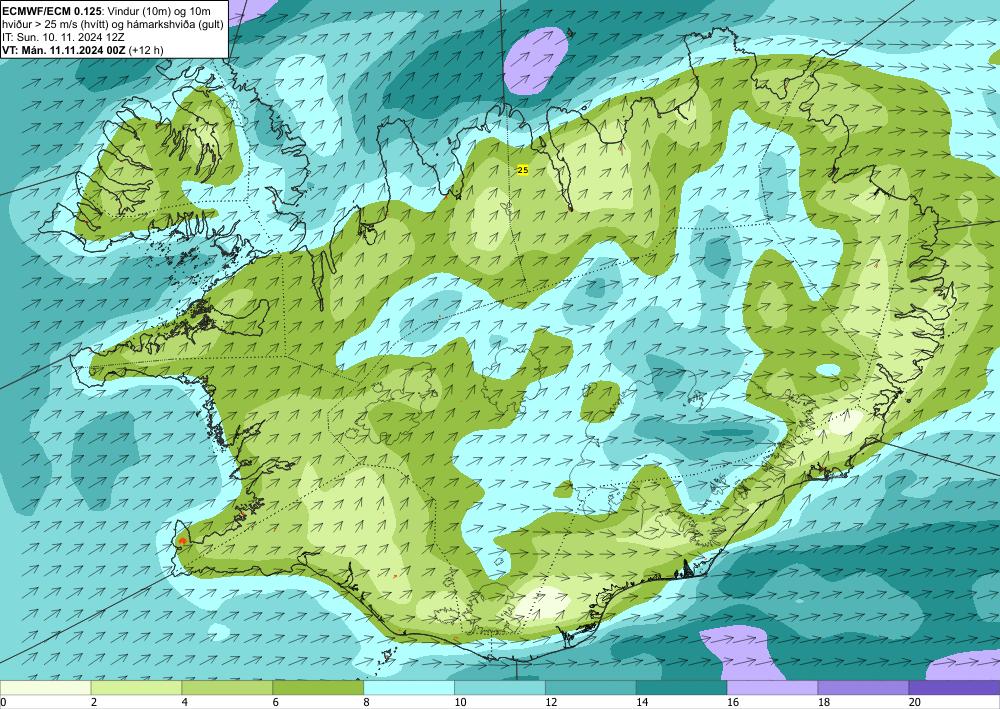The image size is (1000, 709).
Task: Click legend scale value '10'
Action: tap(460, 702)
